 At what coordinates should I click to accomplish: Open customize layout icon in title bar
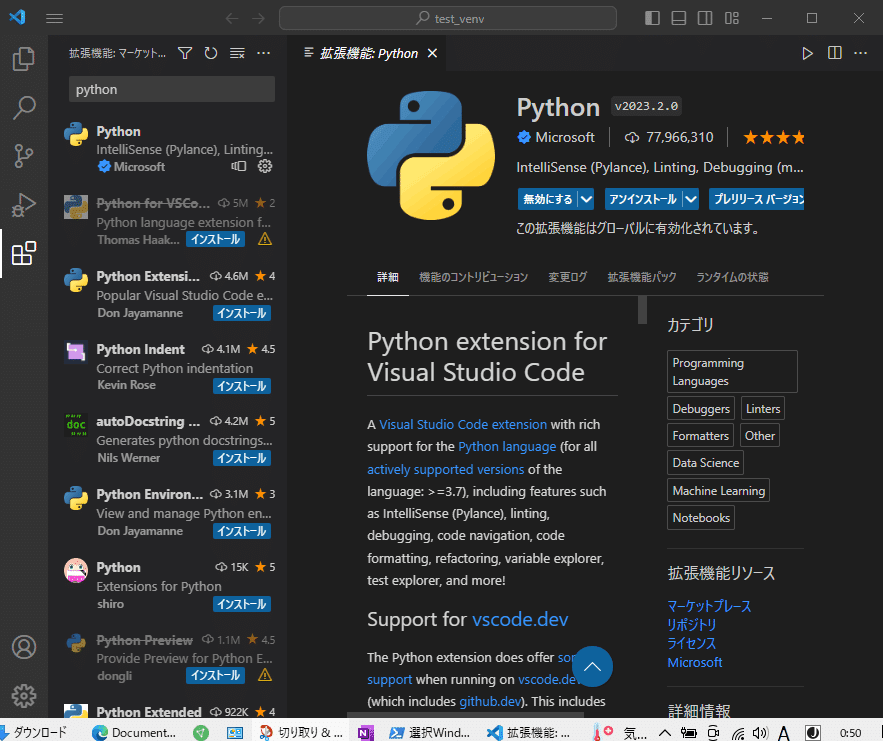point(732,19)
